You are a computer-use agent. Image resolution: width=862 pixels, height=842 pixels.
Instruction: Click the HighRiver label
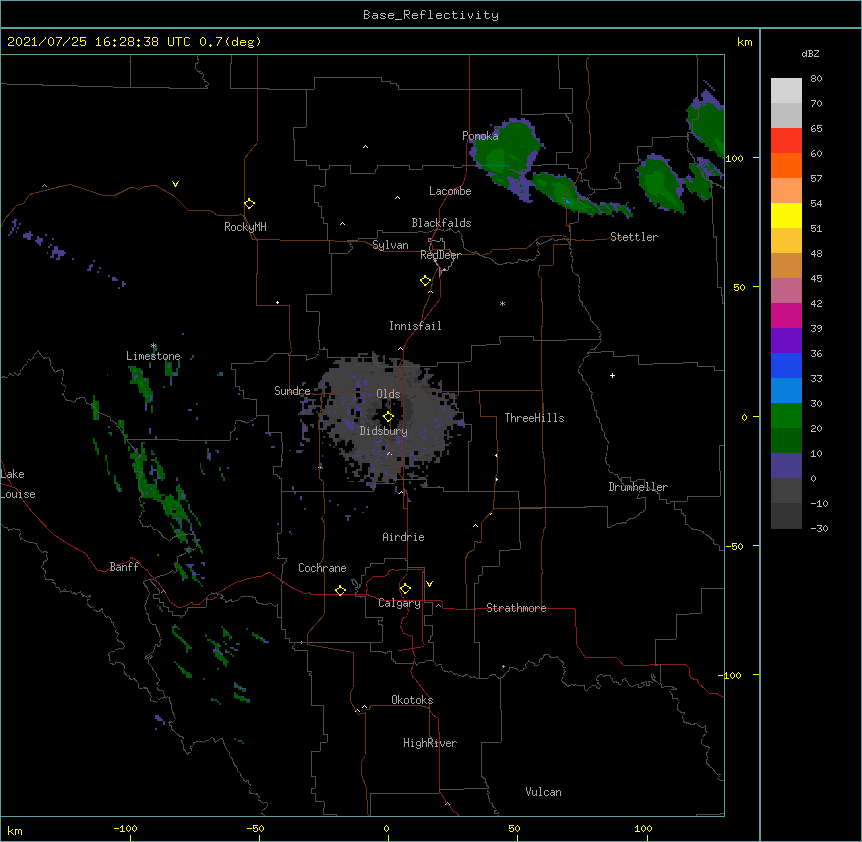tap(430, 743)
